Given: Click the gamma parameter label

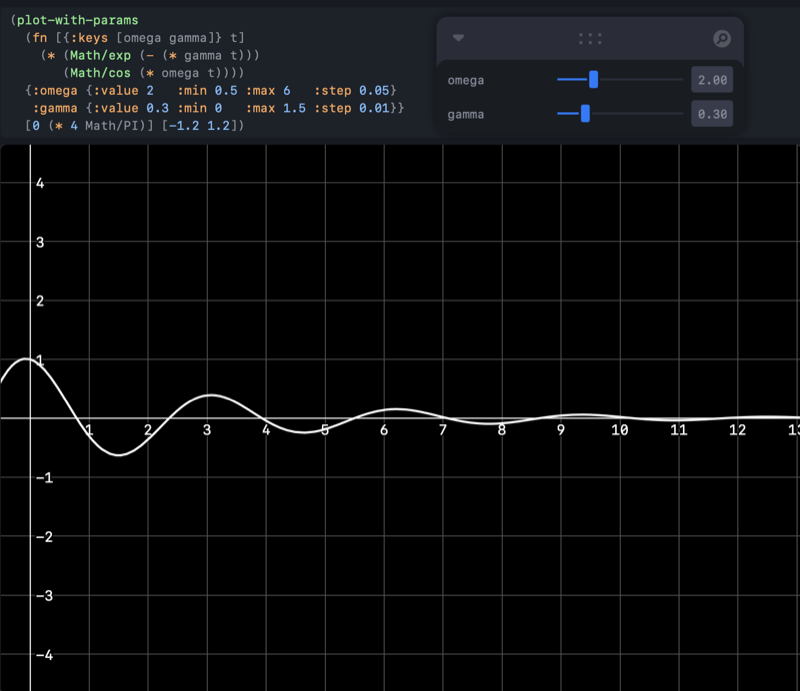Looking at the screenshot, I should pos(466,115).
